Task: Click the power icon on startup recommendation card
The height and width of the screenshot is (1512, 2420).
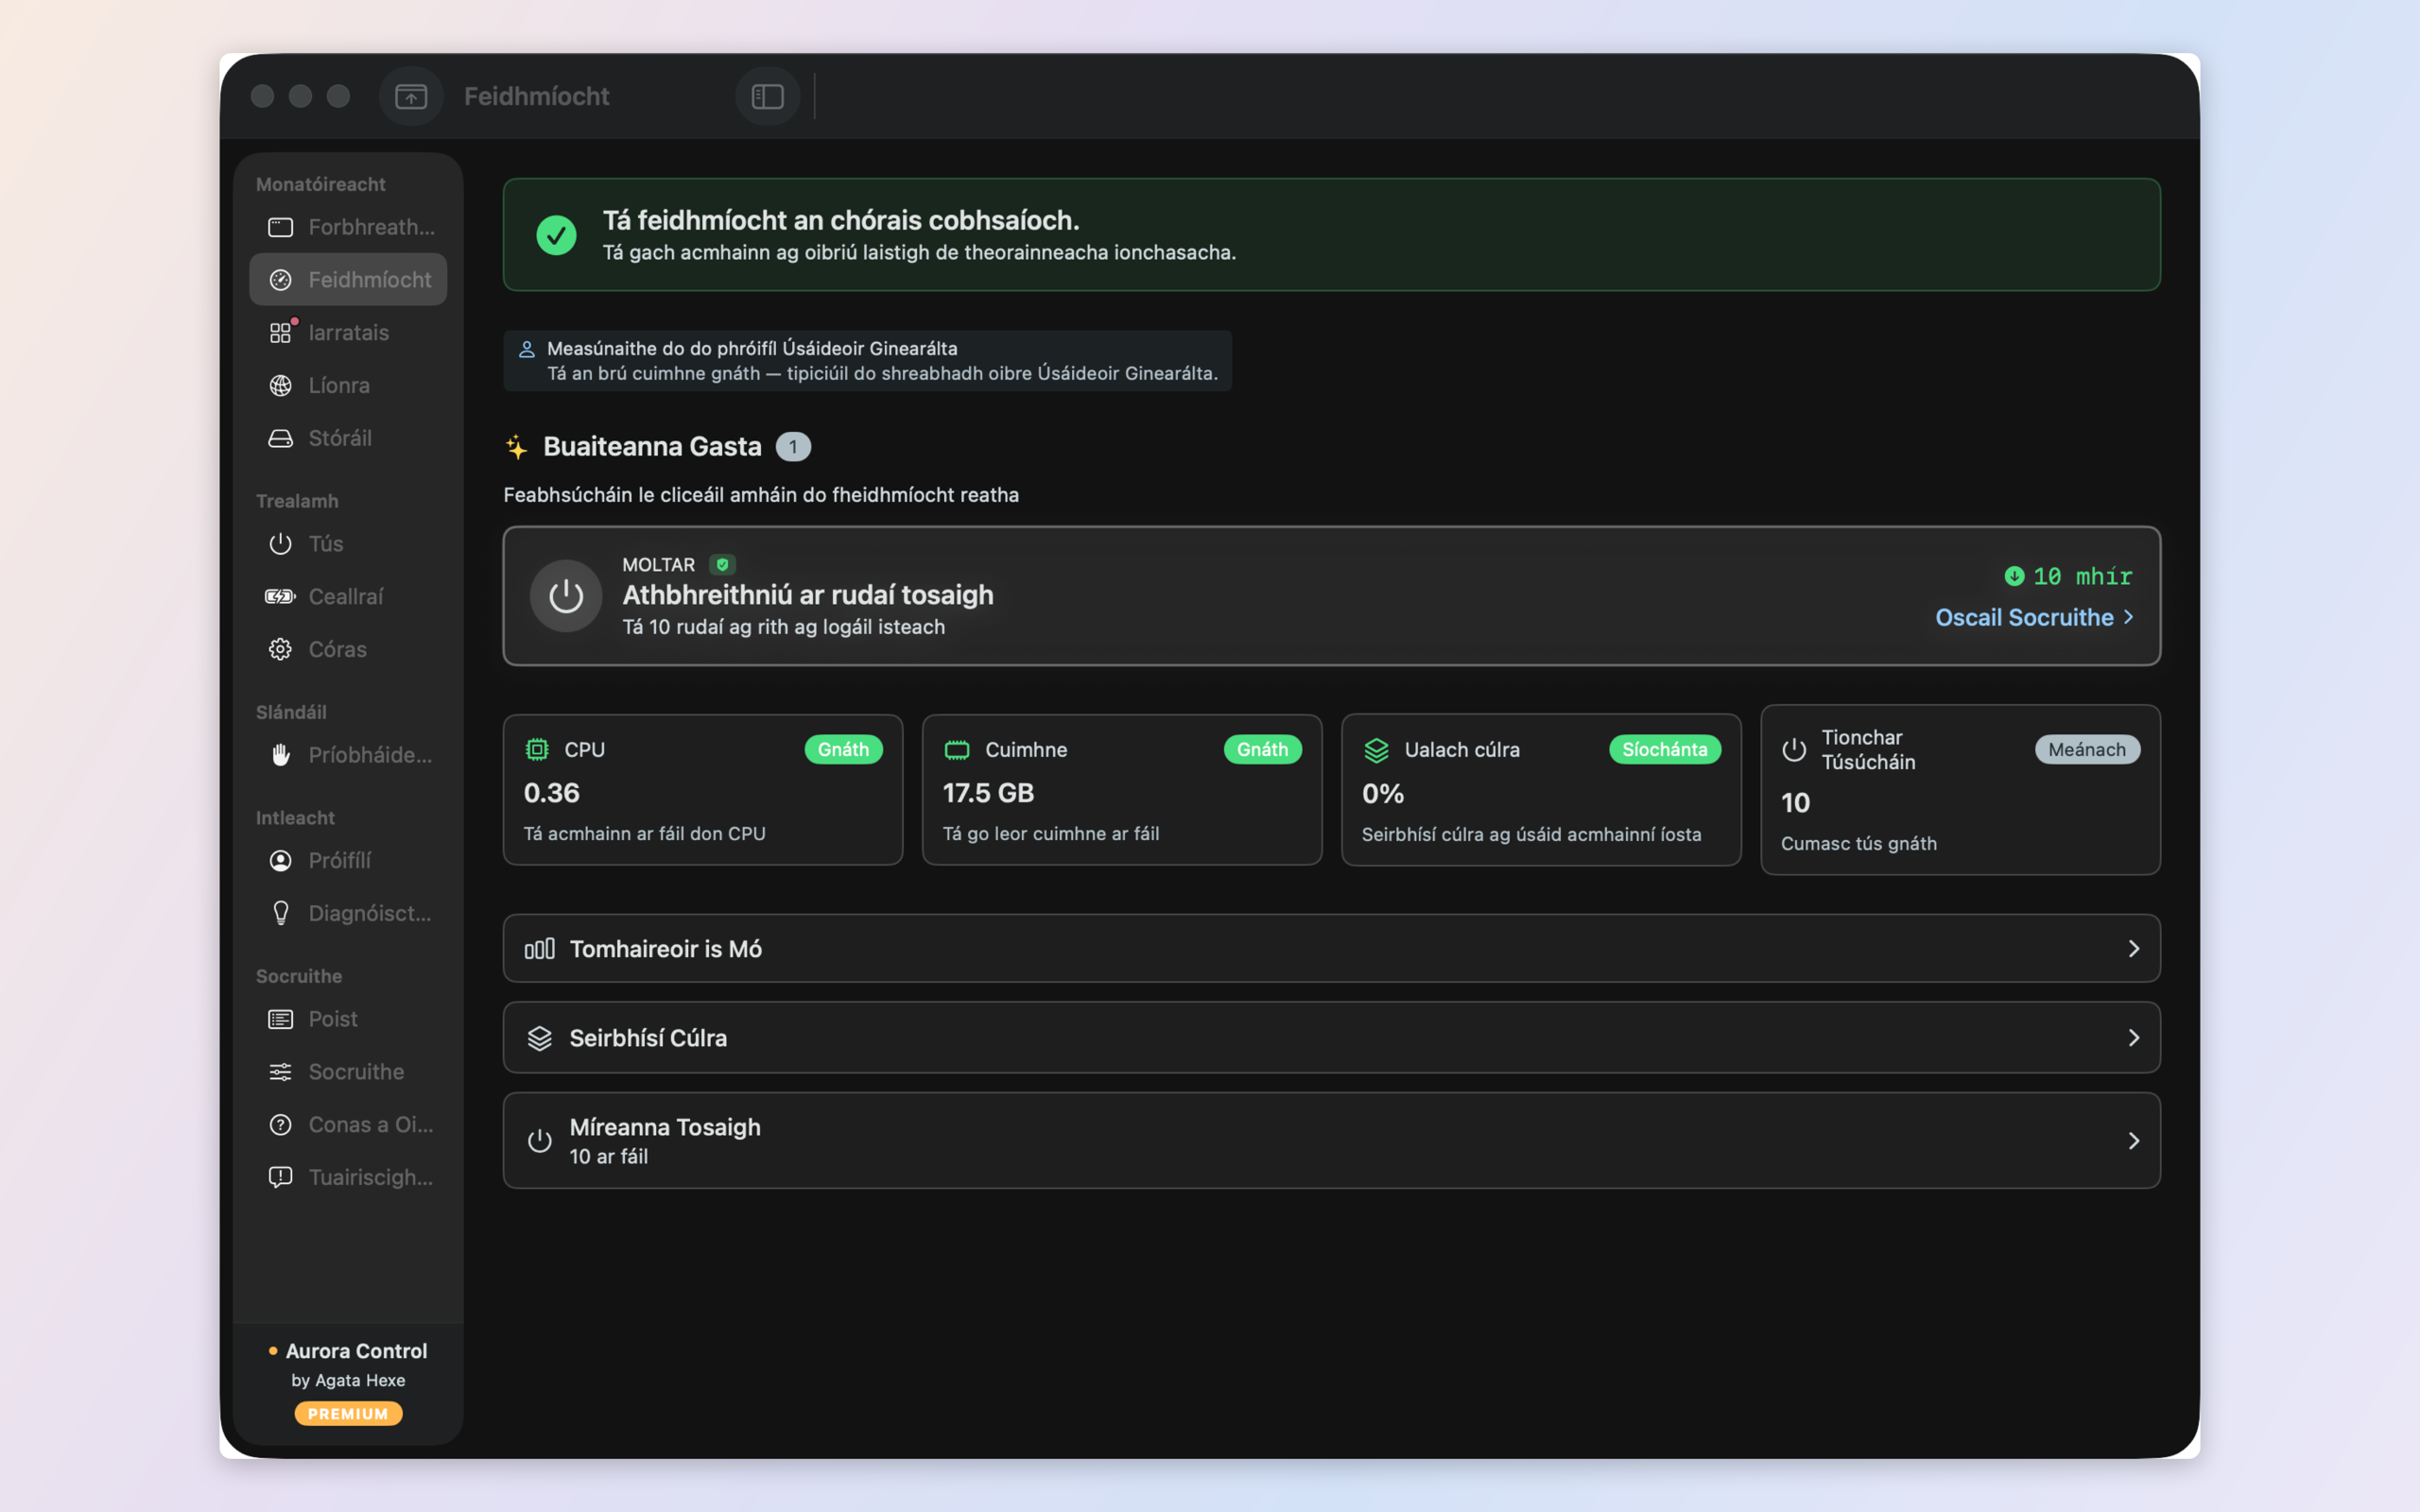Action: click(566, 596)
